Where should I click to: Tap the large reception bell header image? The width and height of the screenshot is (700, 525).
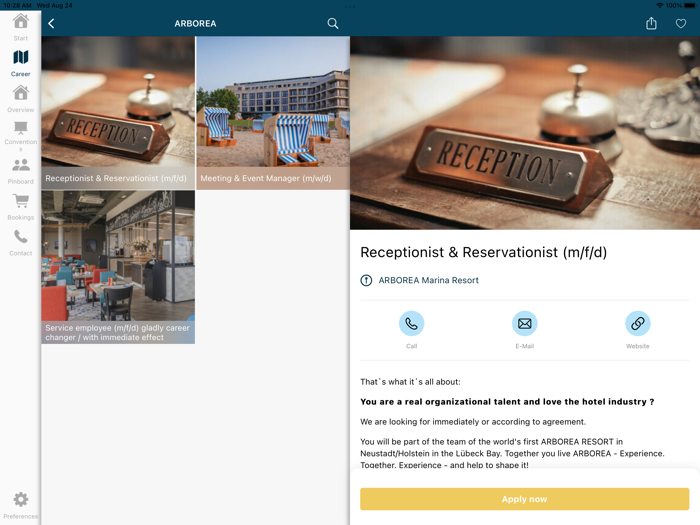point(525,133)
